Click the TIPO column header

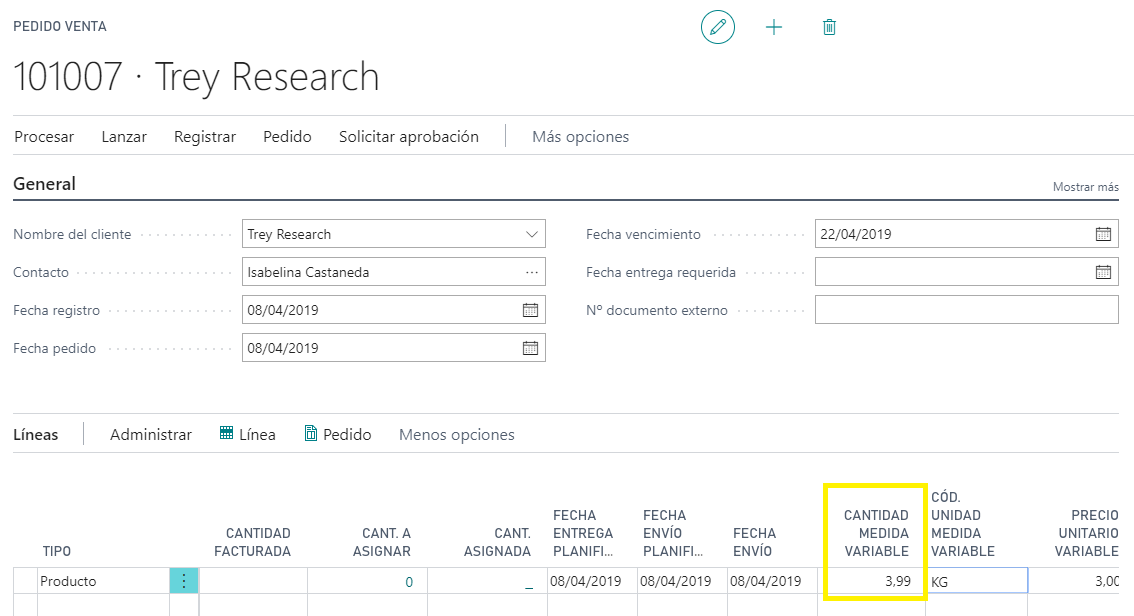point(56,551)
